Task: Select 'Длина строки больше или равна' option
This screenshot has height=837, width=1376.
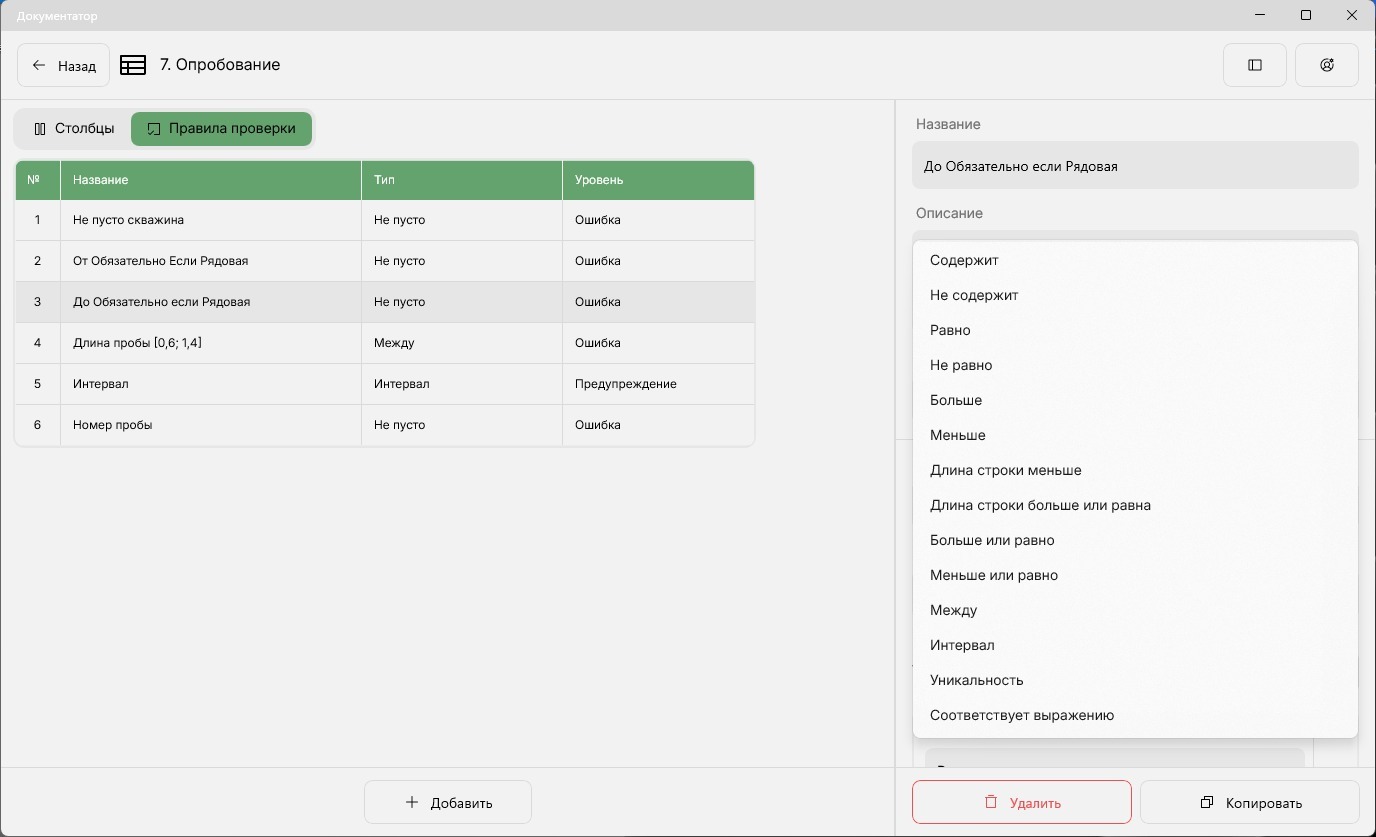Action: 1135,505
